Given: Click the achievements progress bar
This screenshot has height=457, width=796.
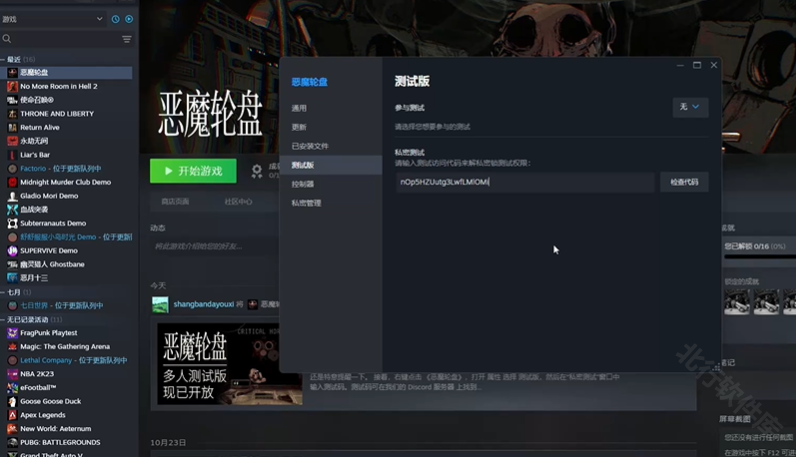Looking at the screenshot, I should click(759, 257).
